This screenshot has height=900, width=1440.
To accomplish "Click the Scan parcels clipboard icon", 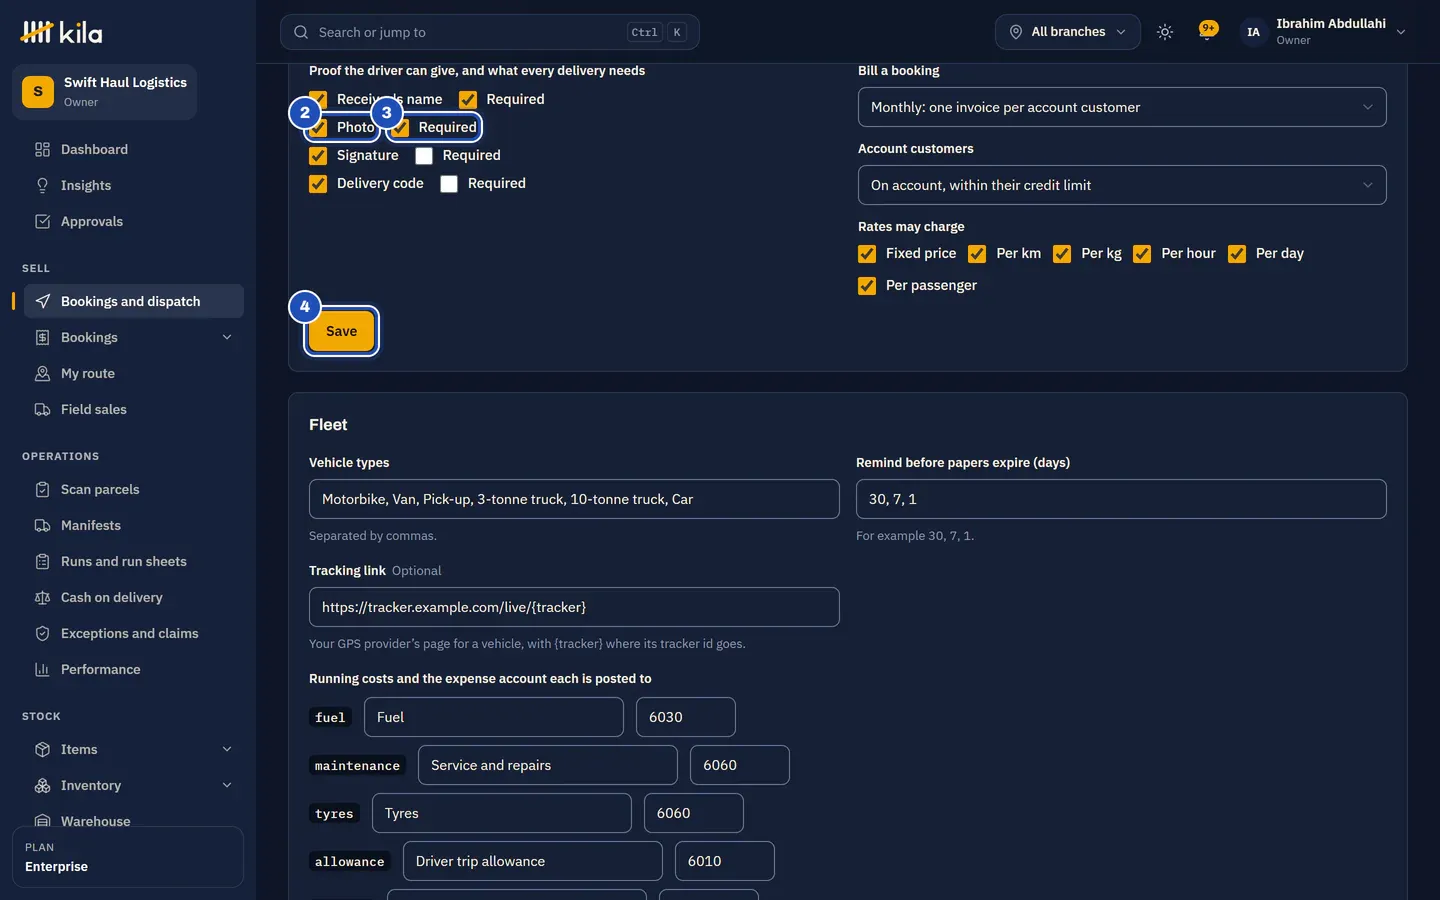I will pos(42,489).
